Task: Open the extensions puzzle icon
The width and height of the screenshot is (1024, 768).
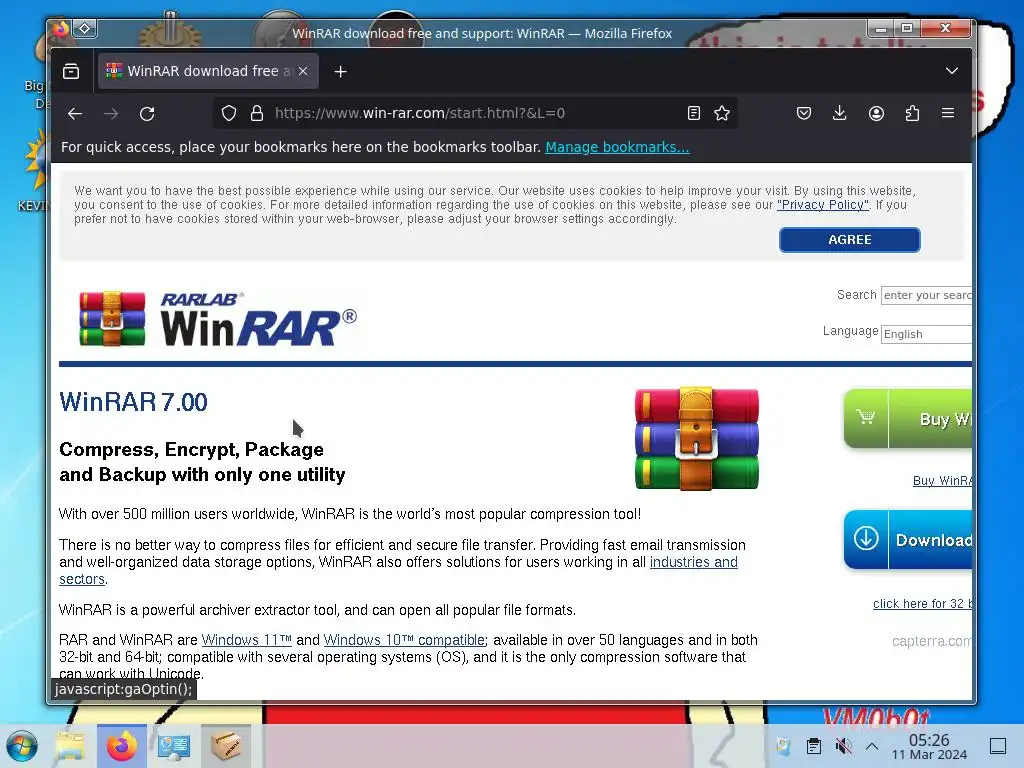Action: click(912, 114)
